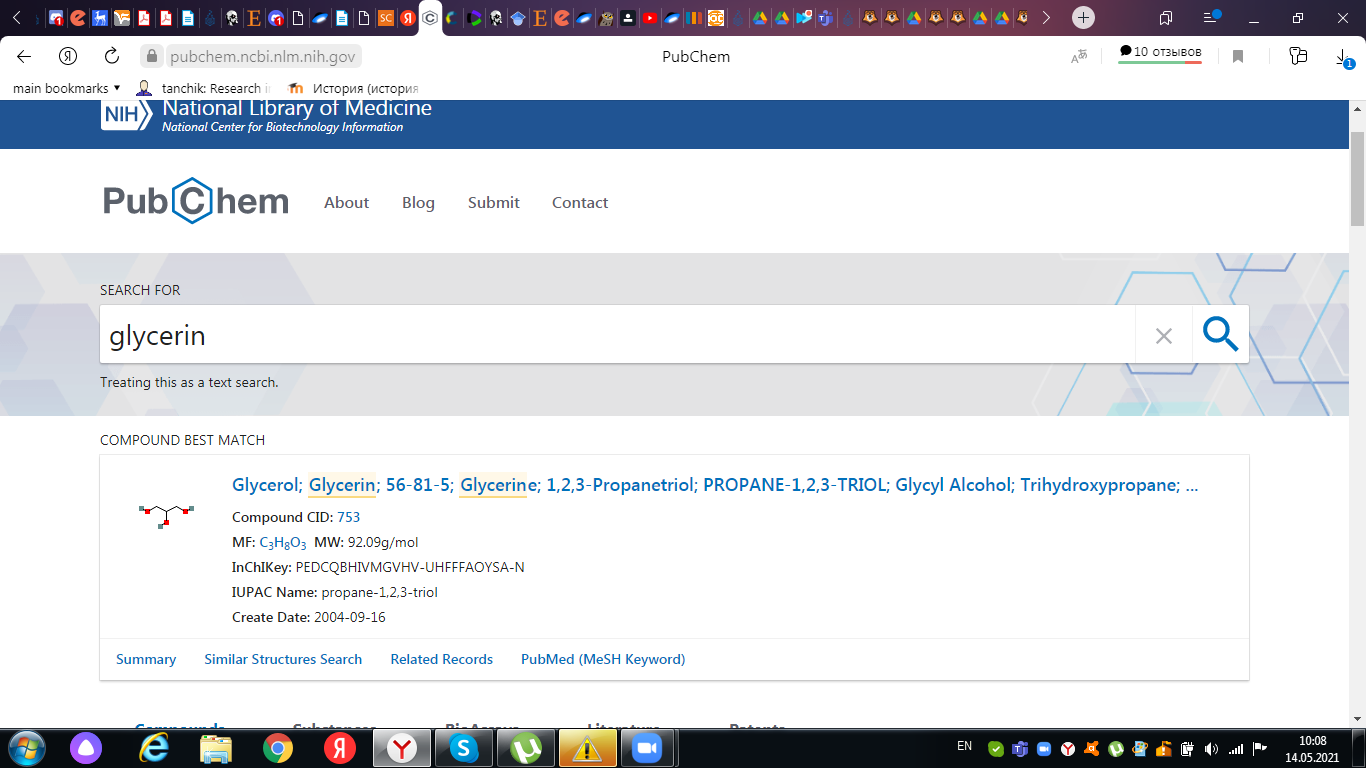Open the yellow warning triangle taskbar app
The width and height of the screenshot is (1366, 768).
pyautogui.click(x=588, y=748)
